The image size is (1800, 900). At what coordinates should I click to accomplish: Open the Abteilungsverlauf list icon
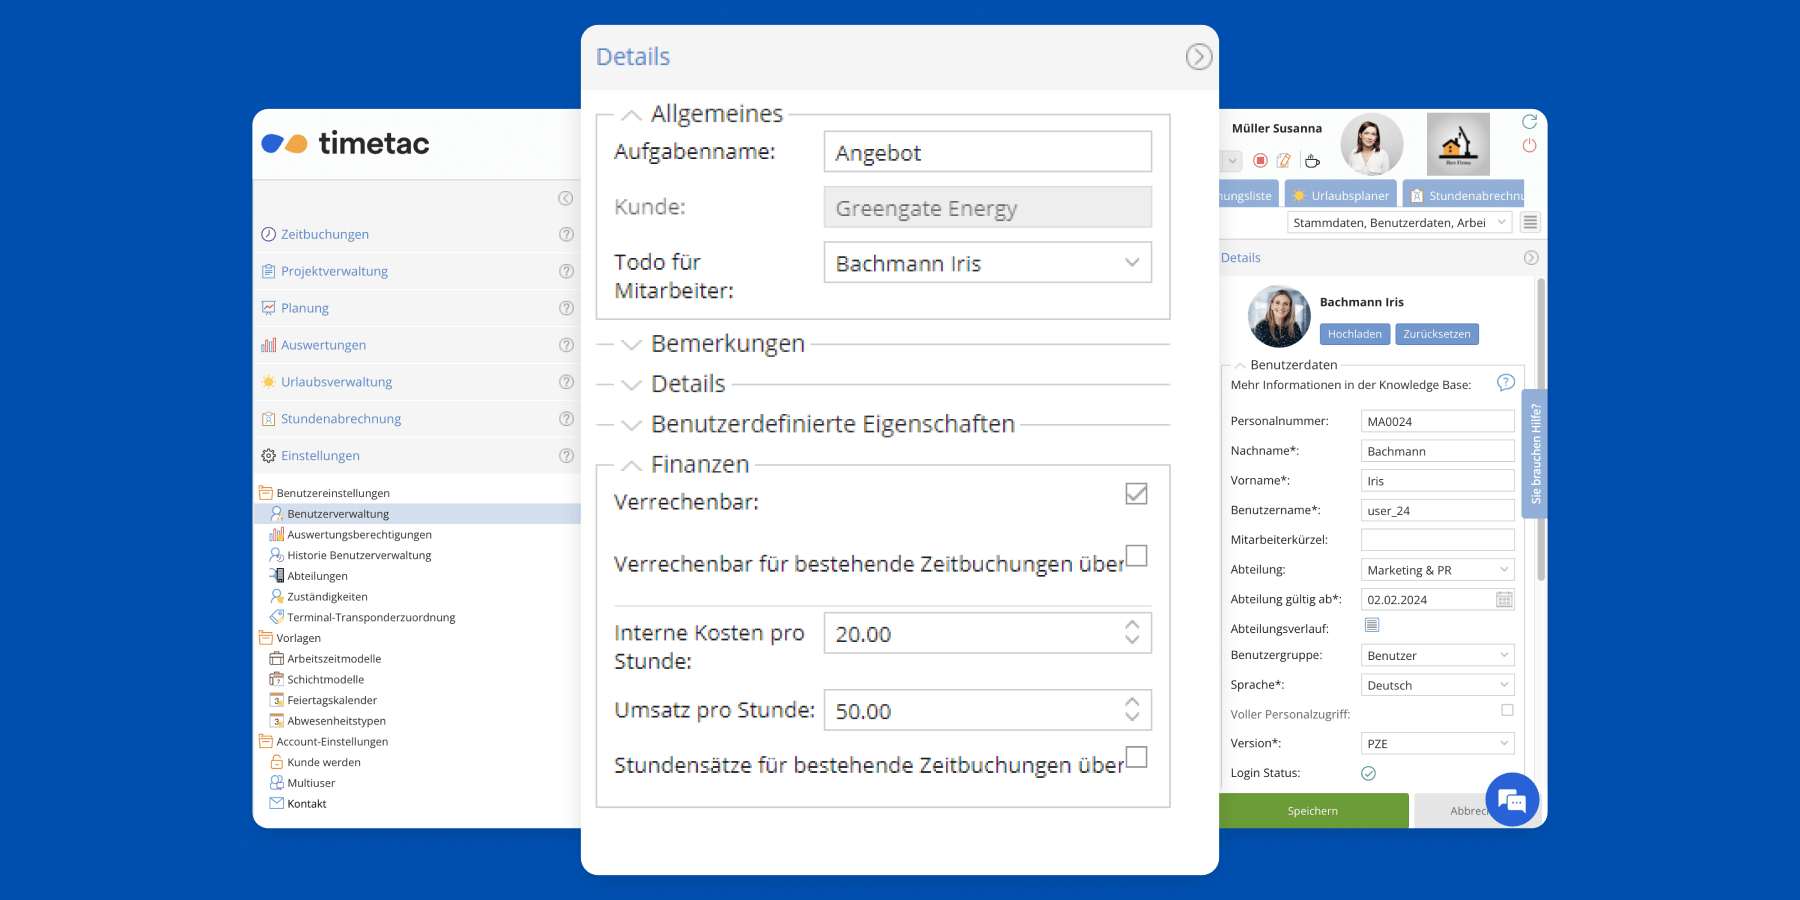(x=1372, y=626)
